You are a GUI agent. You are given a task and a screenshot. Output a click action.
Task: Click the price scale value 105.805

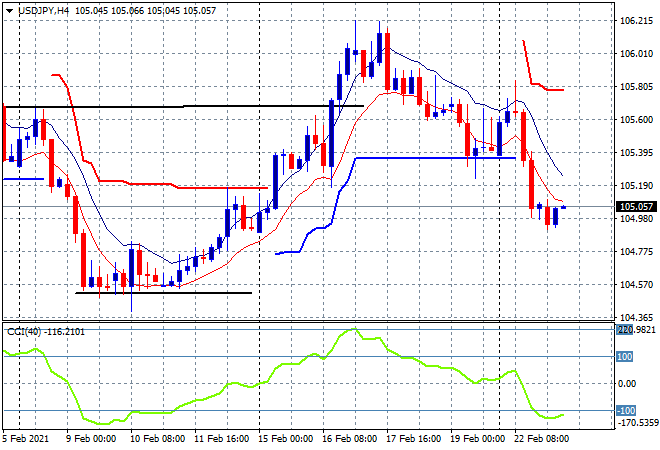(636, 87)
